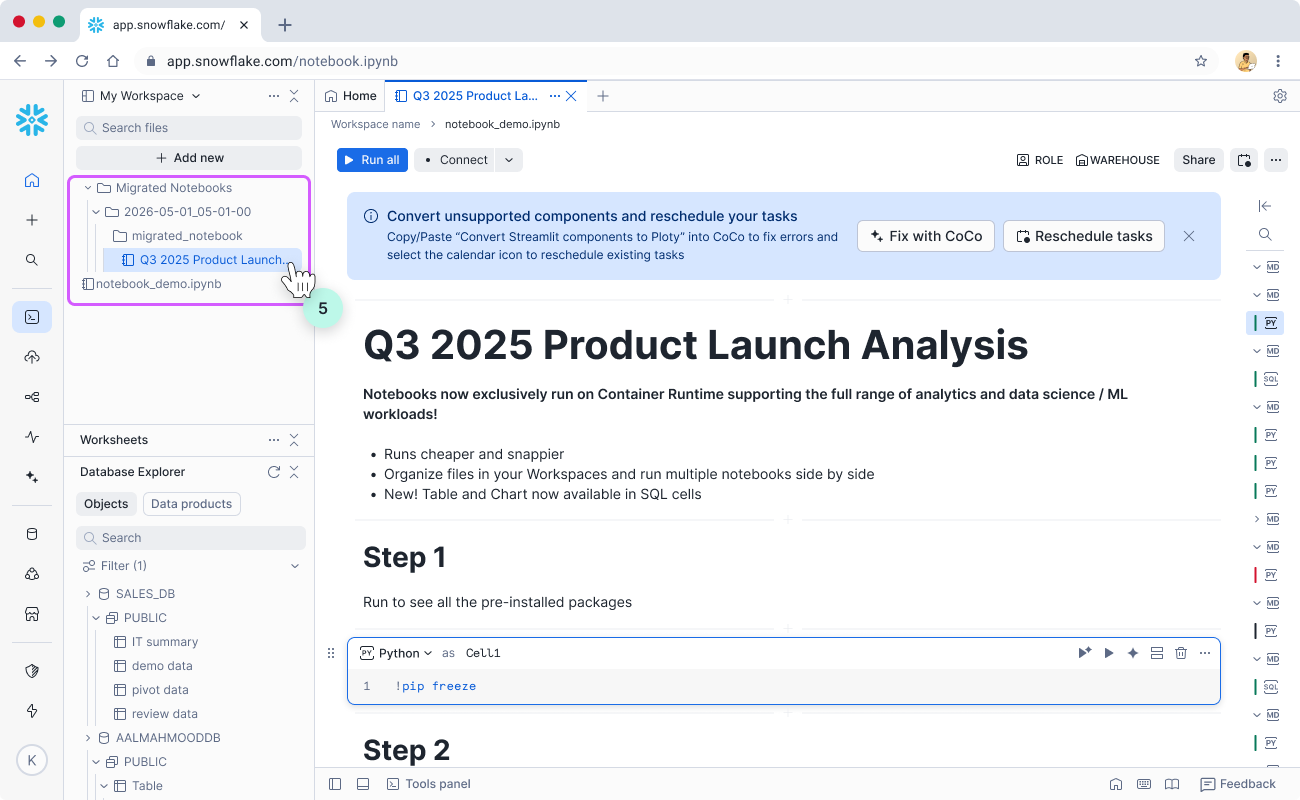1300x800 pixels.
Task: Refresh the Database Explorer
Action: point(274,472)
